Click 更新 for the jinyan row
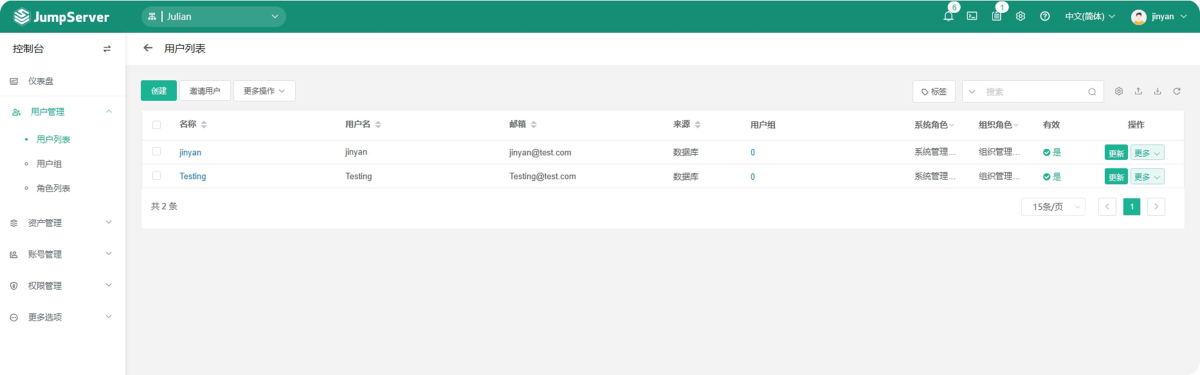This screenshot has height=375, width=1200. (x=1116, y=153)
